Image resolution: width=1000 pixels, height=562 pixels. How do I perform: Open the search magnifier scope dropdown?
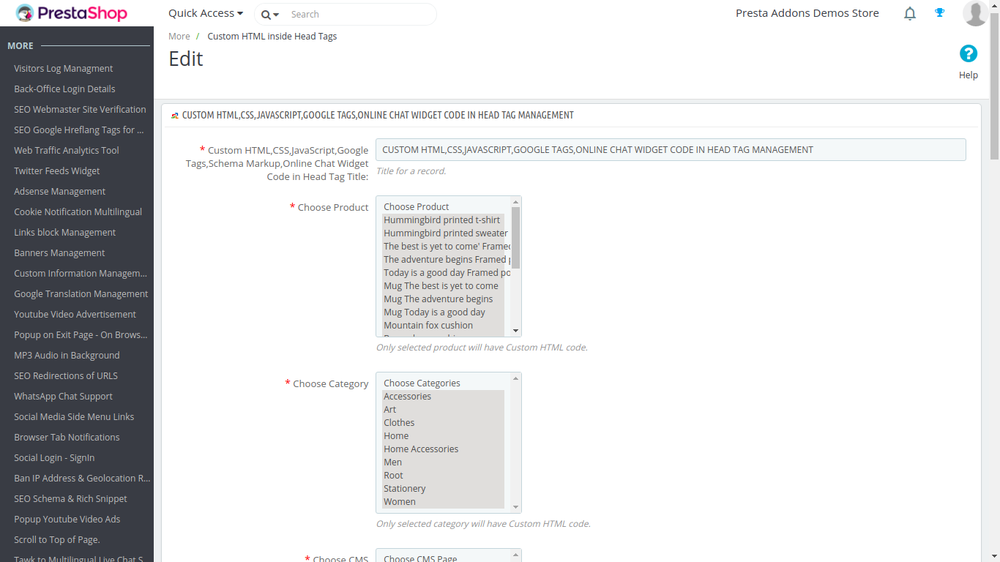(x=270, y=15)
